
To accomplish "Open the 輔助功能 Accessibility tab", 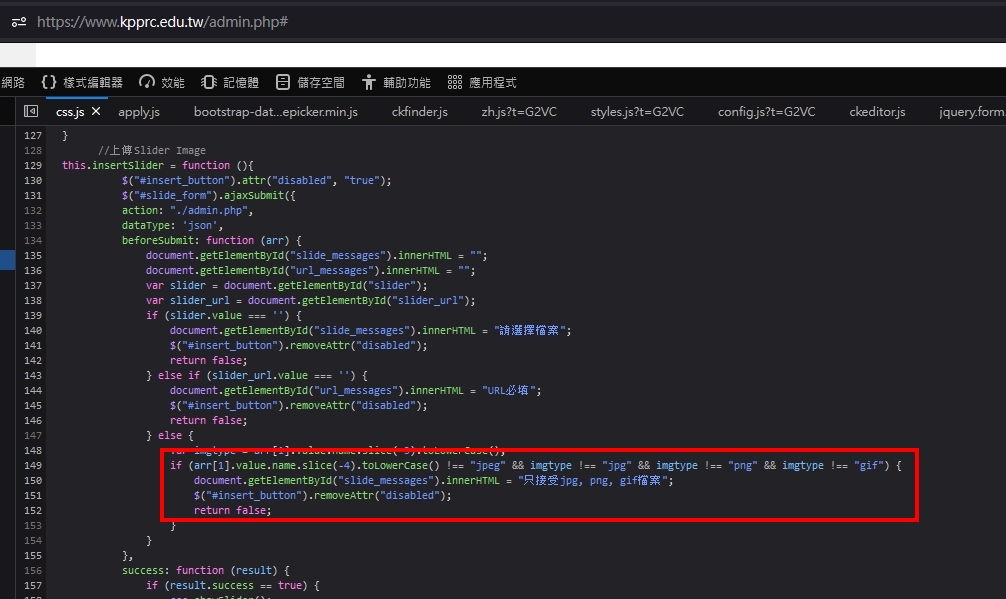I will pos(396,82).
